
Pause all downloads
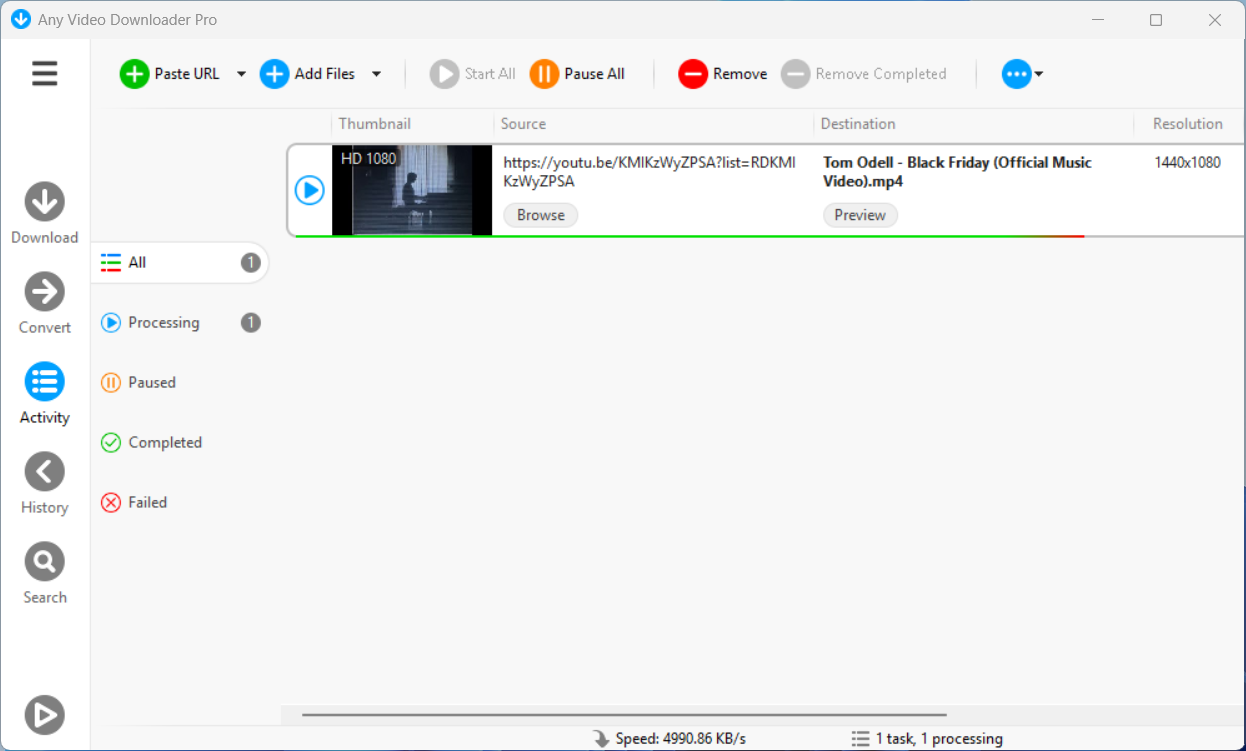click(578, 74)
